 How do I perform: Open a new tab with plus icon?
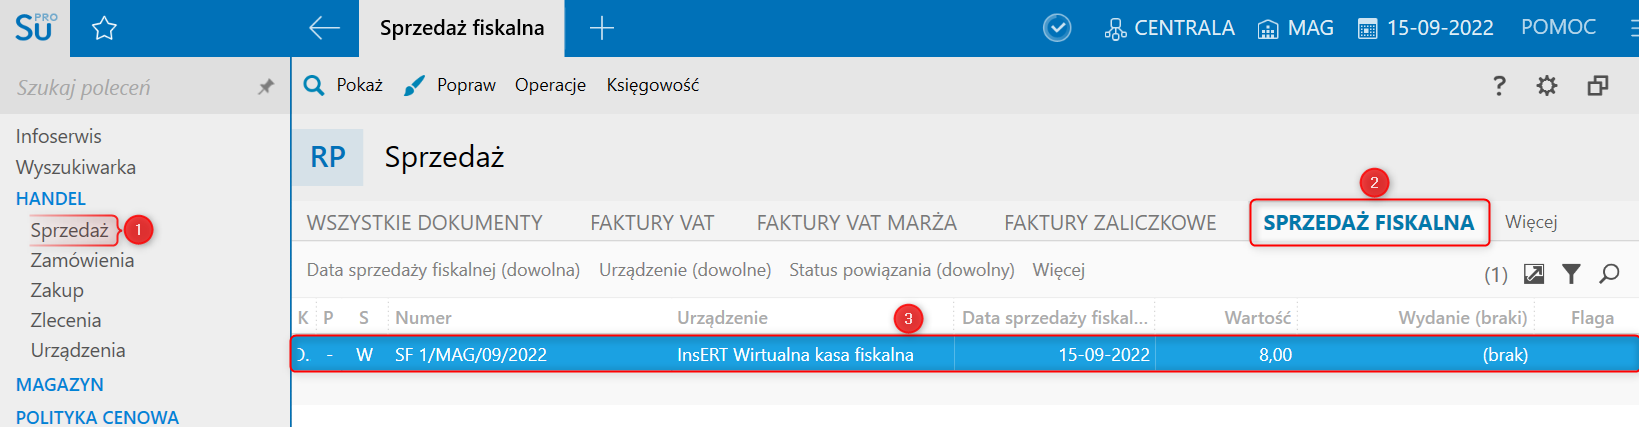pos(601,28)
